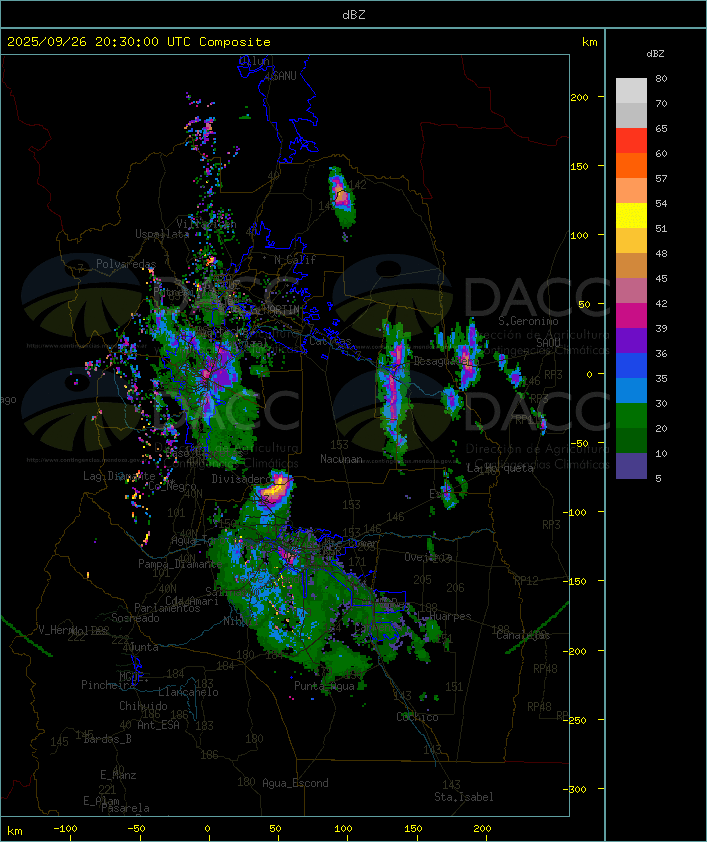Click the dBZ title in the top bar
The image size is (707, 842).
click(x=354, y=15)
